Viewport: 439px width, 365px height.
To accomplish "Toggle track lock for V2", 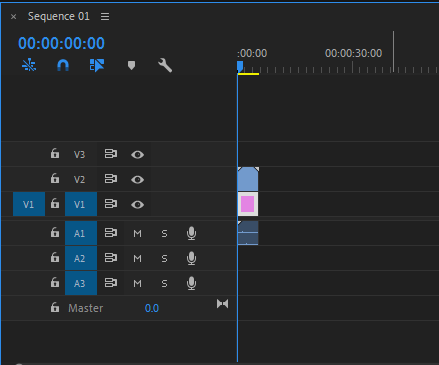I will (55, 179).
